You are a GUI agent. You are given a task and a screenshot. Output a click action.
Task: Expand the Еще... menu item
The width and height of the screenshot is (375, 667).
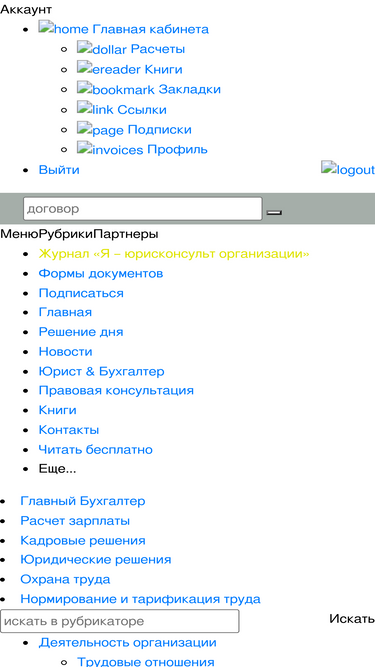click(57, 469)
